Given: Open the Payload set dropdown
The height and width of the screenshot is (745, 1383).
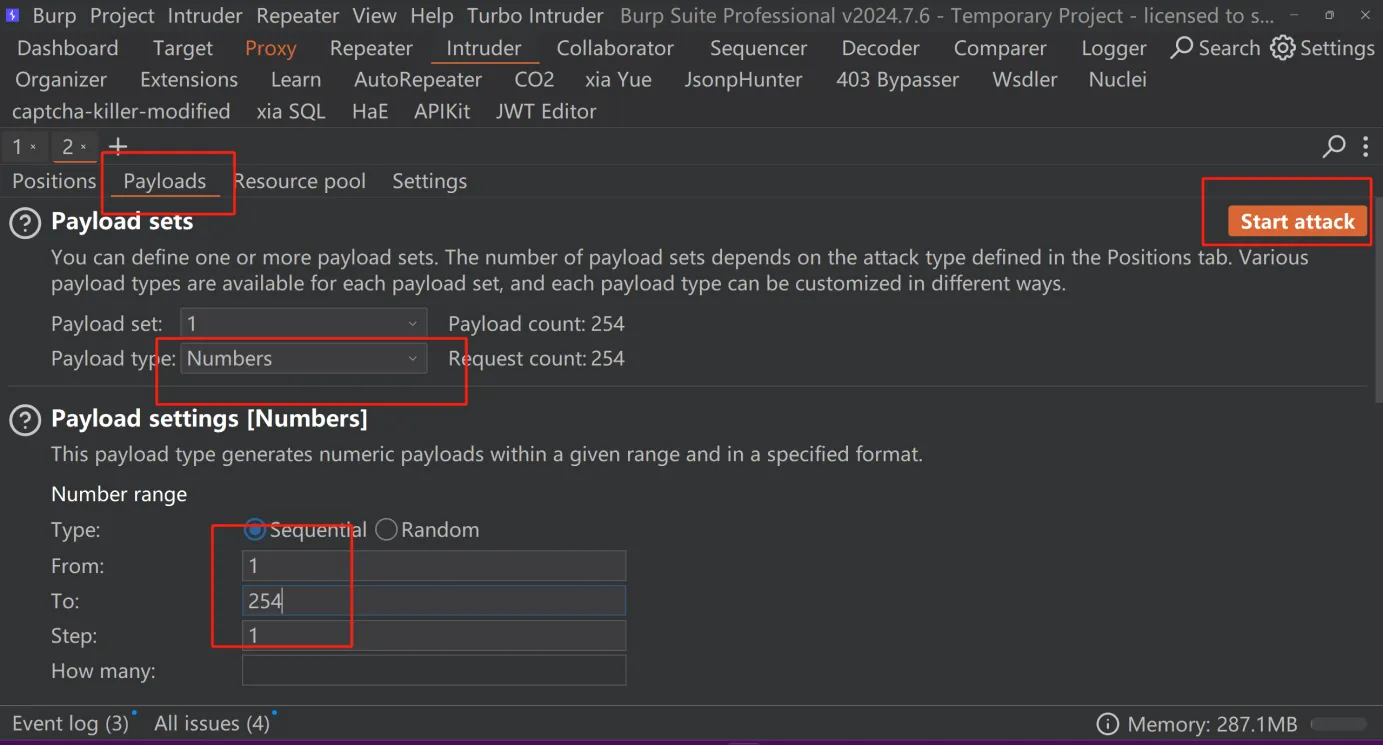Looking at the screenshot, I should (303, 324).
